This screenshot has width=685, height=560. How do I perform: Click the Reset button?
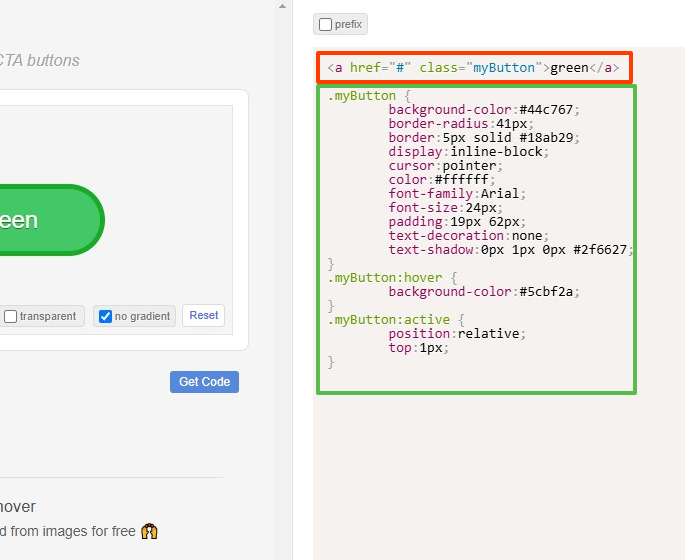(204, 315)
